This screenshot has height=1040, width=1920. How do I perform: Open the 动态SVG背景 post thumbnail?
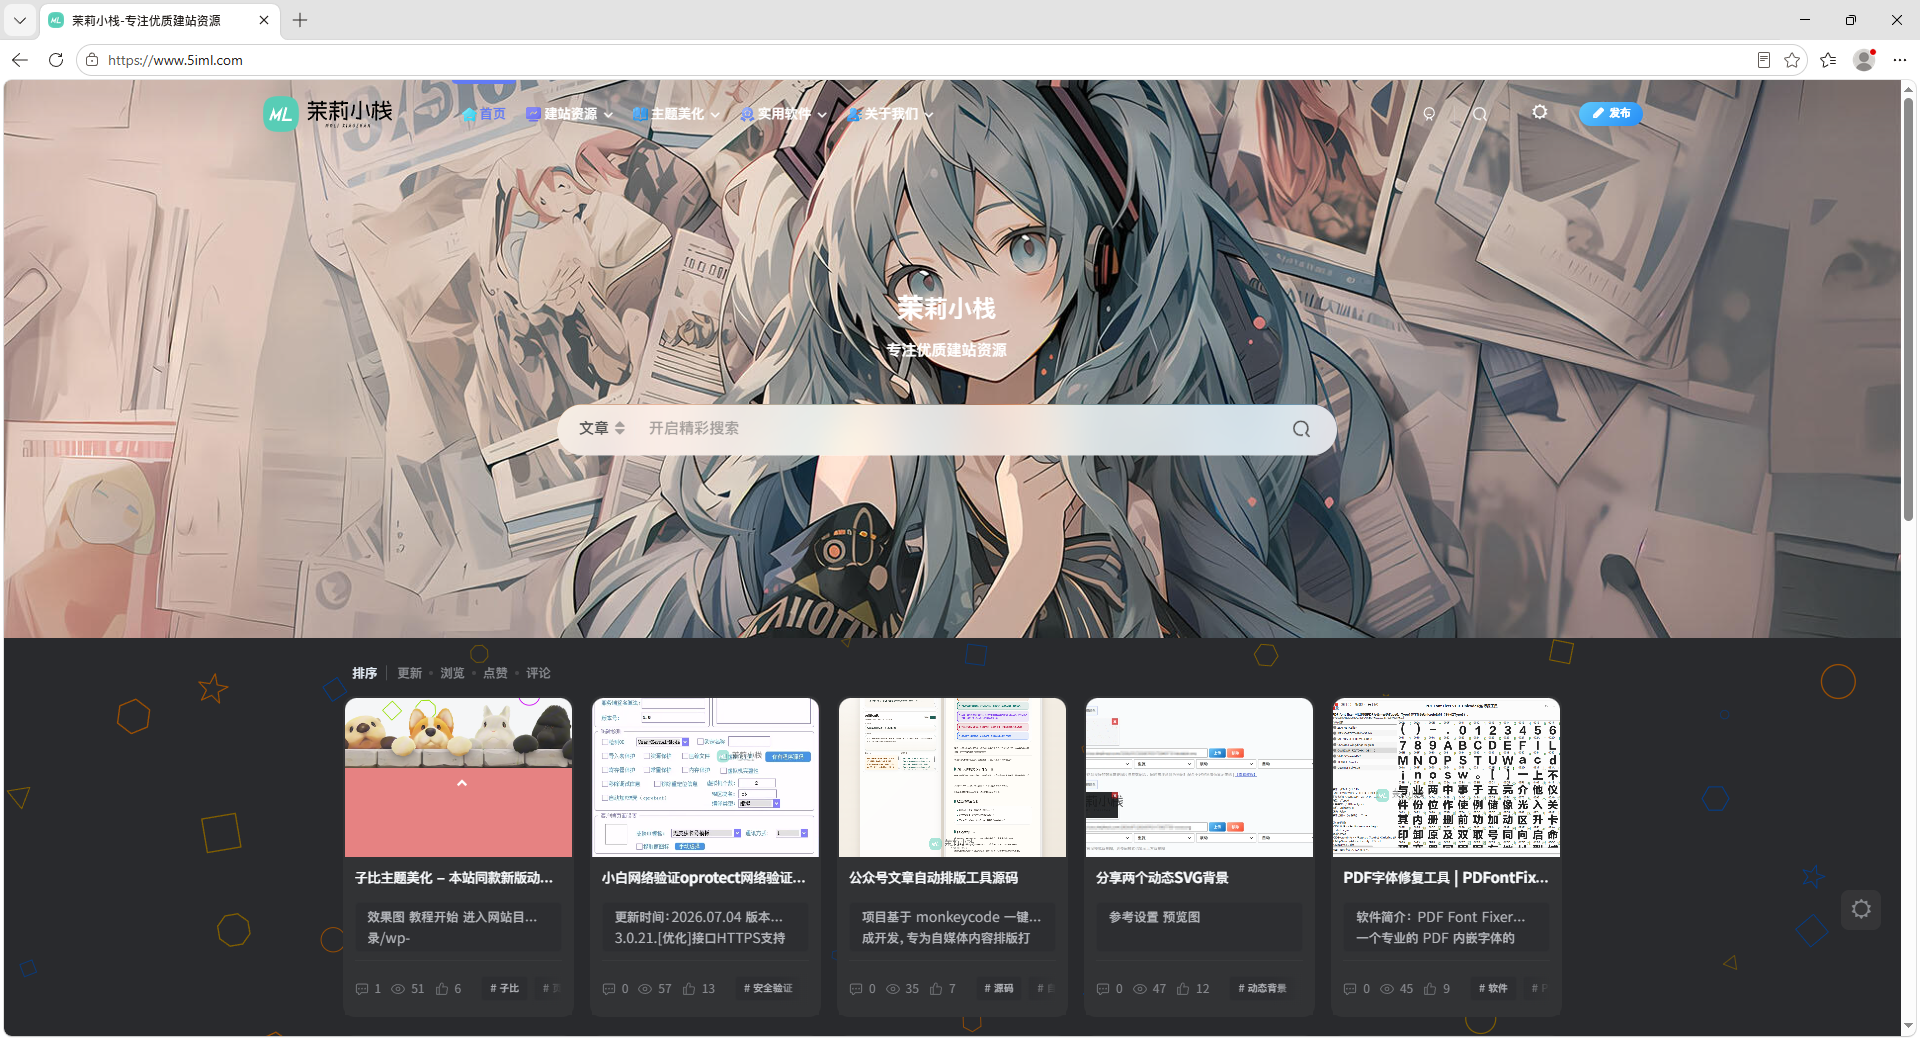[x=1199, y=777]
